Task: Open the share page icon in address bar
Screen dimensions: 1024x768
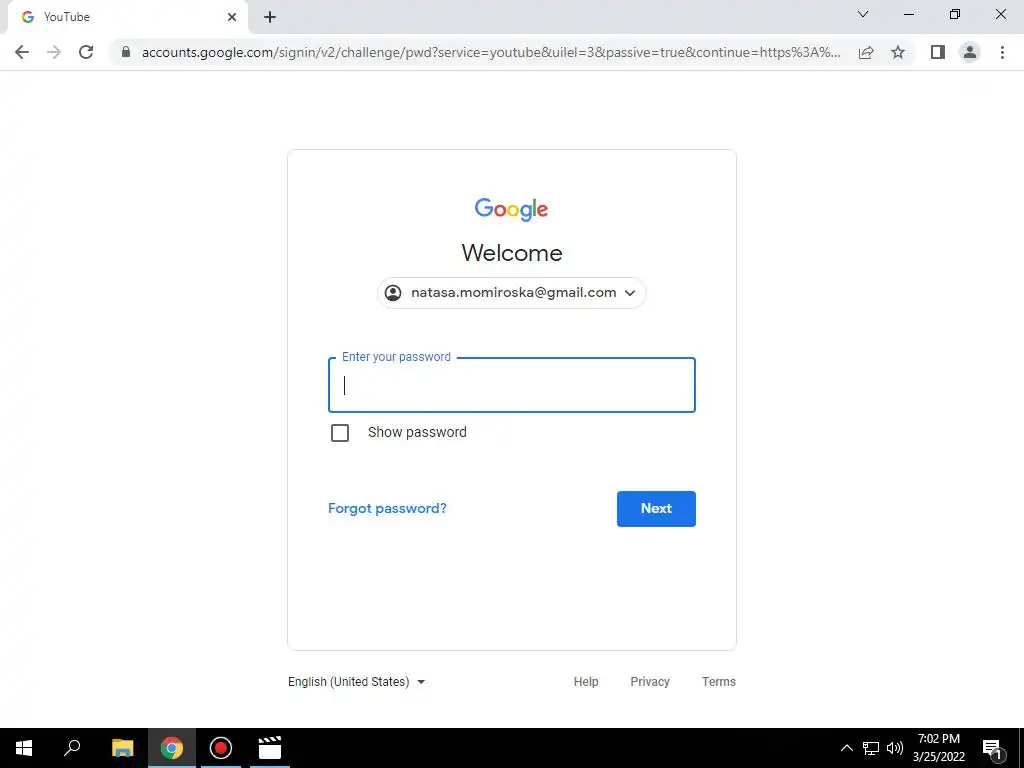Action: coord(866,52)
